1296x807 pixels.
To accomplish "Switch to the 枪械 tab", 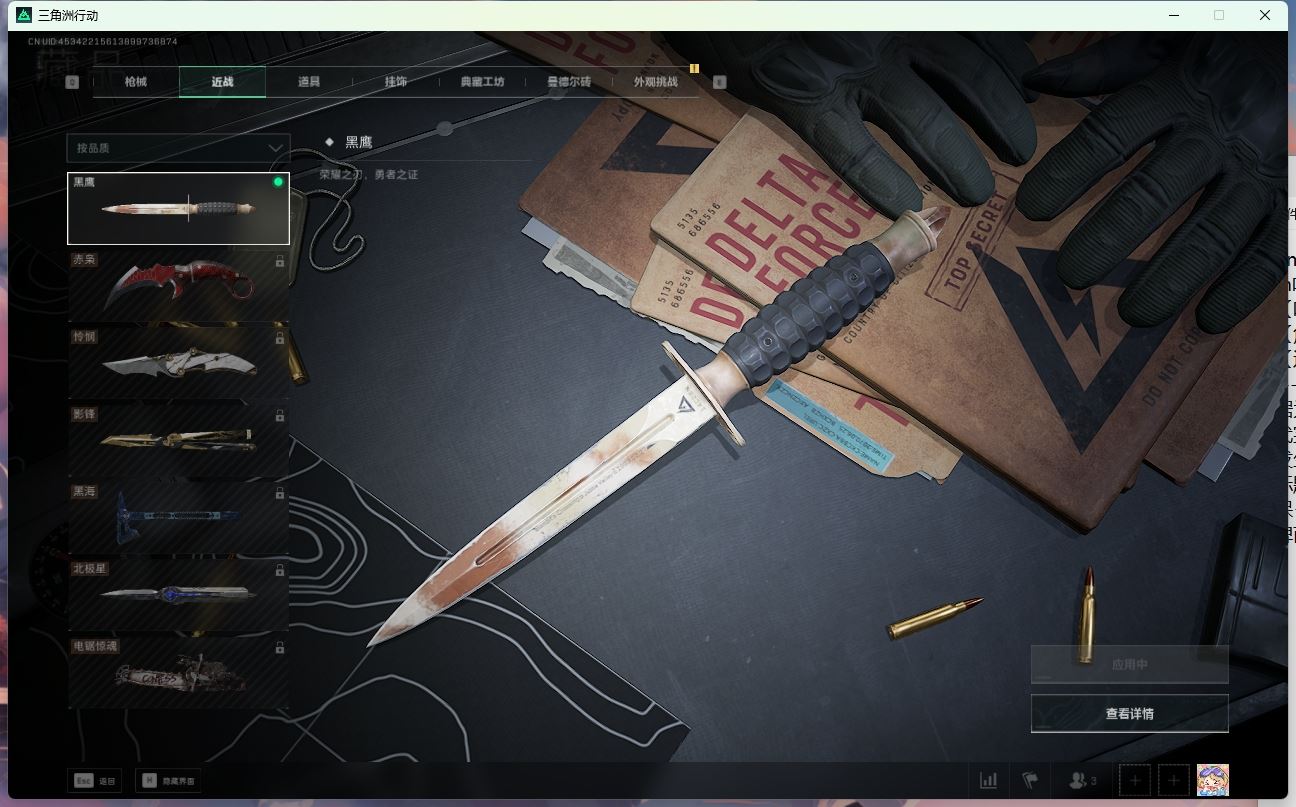I will (136, 82).
